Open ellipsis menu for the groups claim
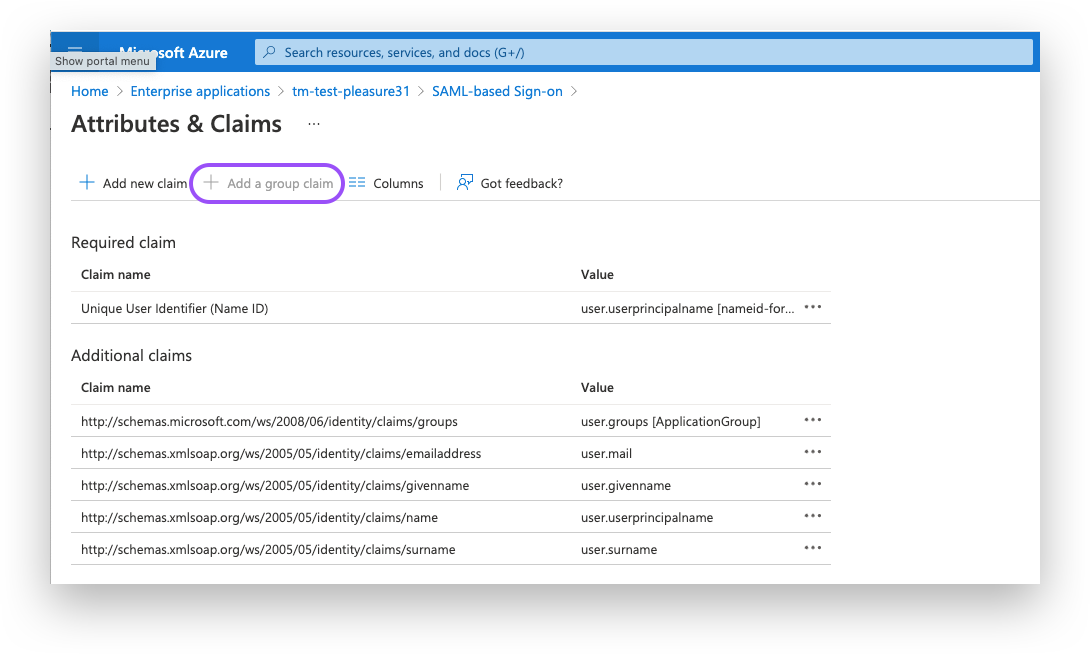This screenshot has width=1090, height=654. 812,421
